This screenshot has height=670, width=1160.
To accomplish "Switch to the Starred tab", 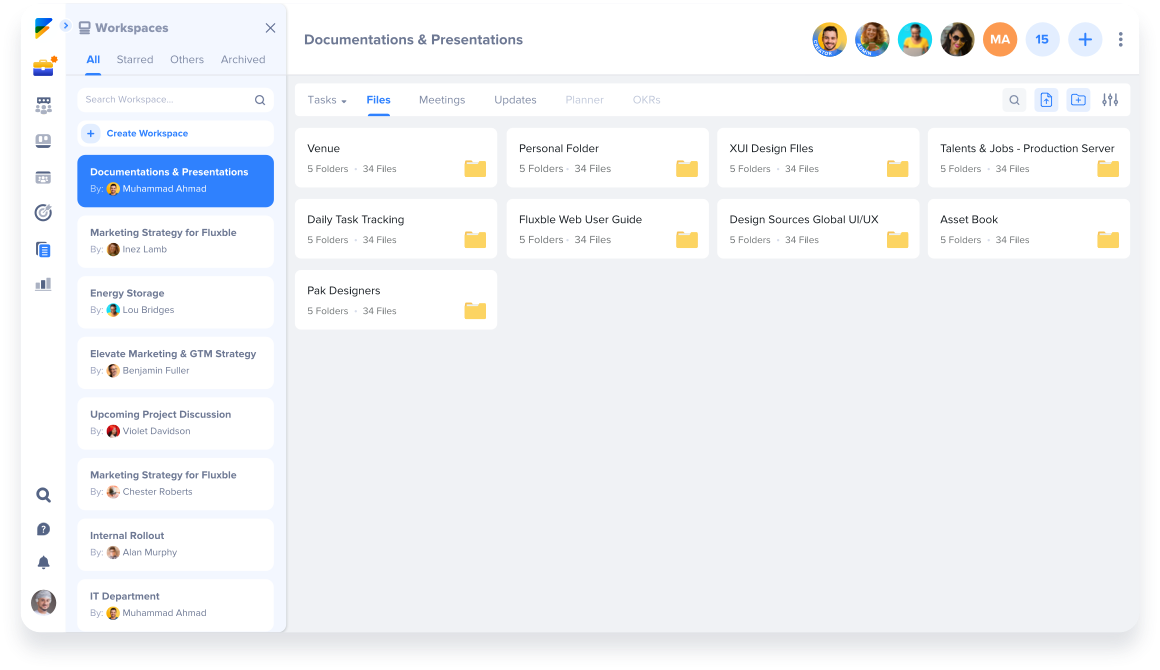I will (135, 59).
